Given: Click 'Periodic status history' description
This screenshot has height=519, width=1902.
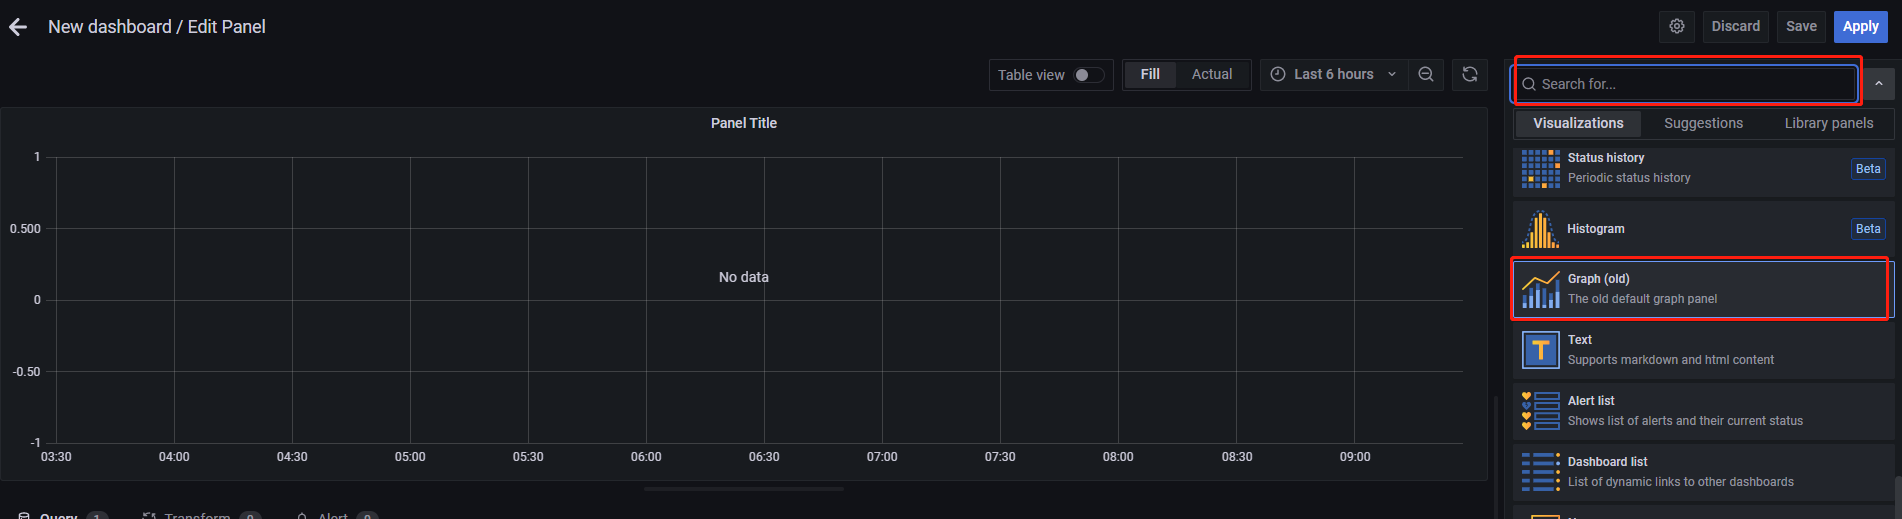Looking at the screenshot, I should (1629, 178).
